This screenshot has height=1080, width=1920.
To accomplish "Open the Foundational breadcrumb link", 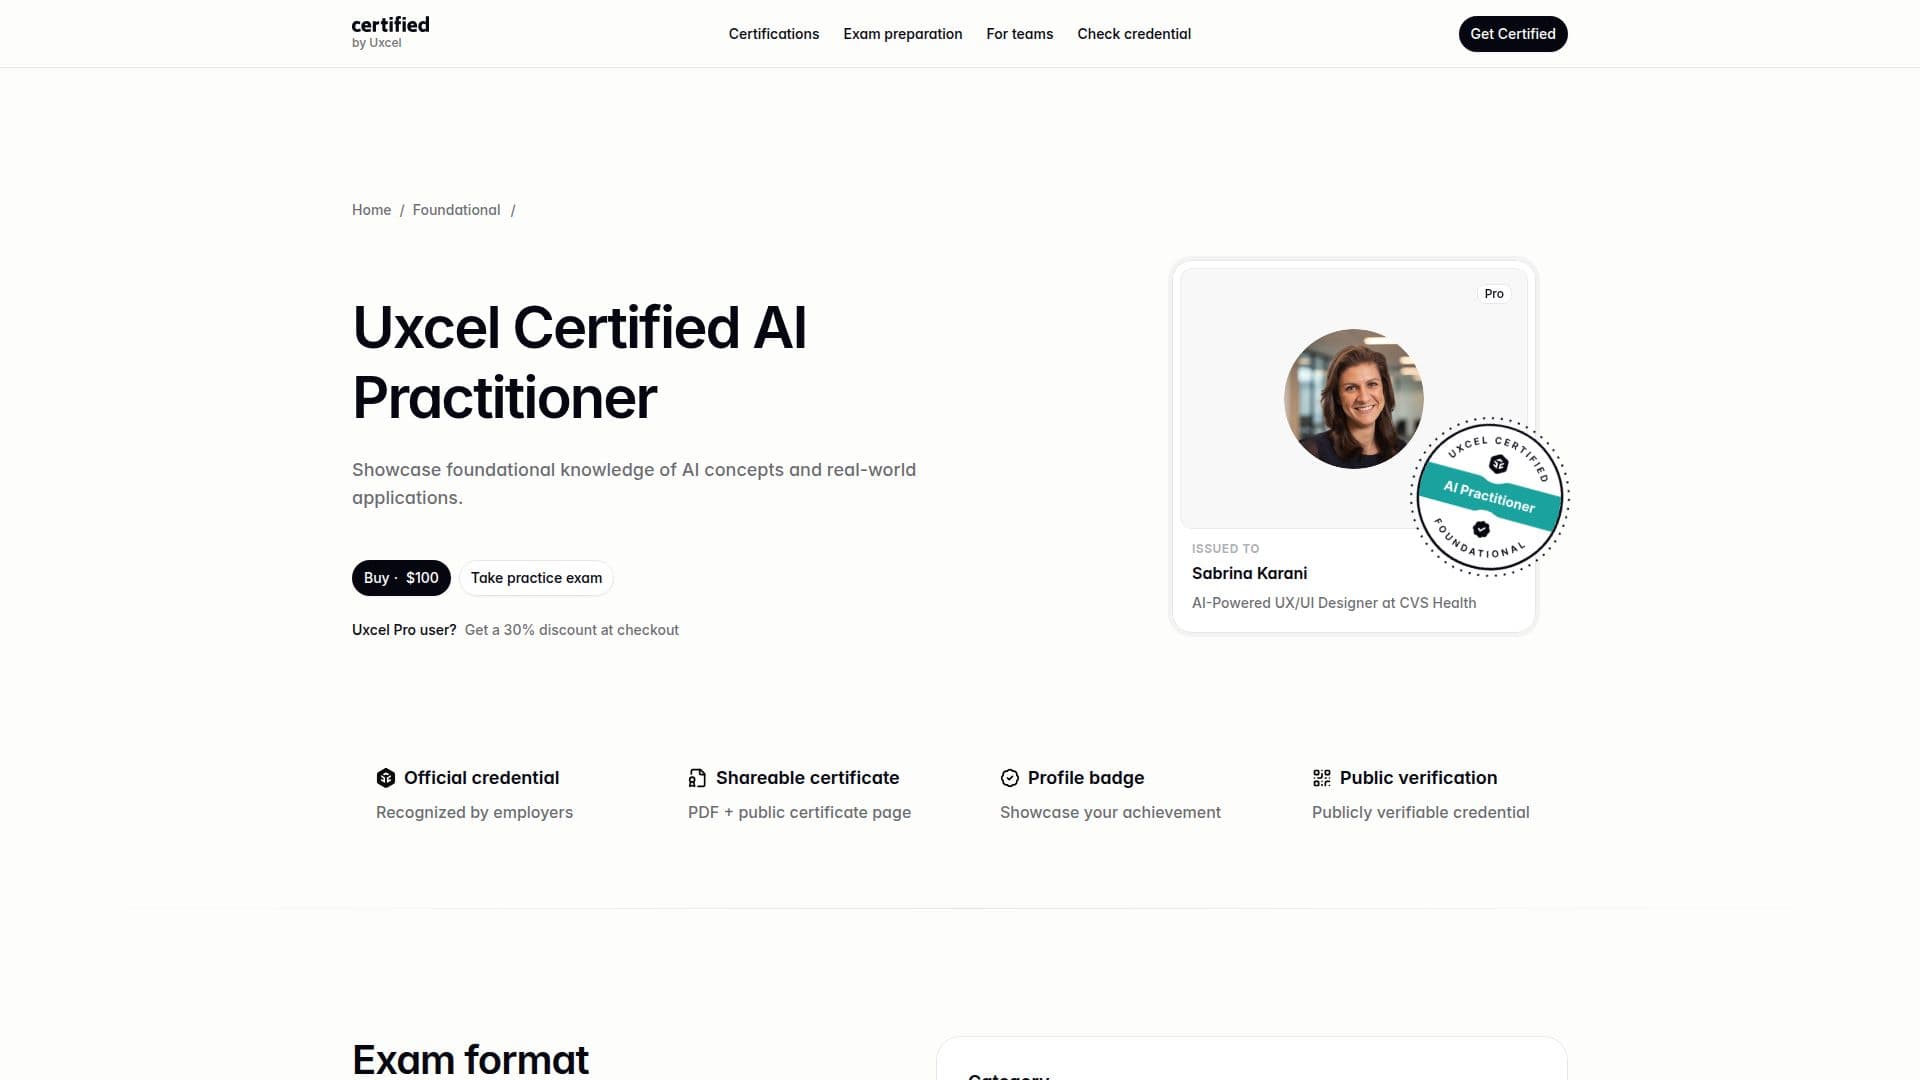I will (456, 210).
